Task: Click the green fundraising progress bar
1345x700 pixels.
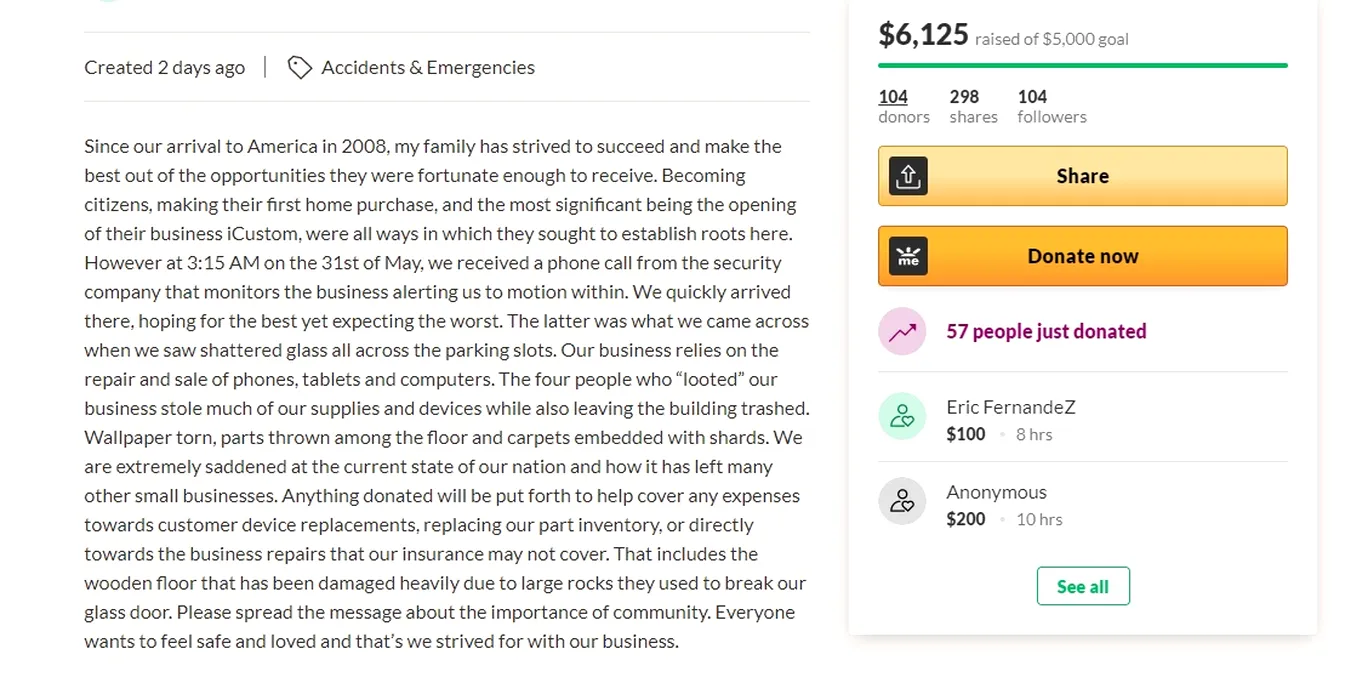Action: pyautogui.click(x=1082, y=65)
